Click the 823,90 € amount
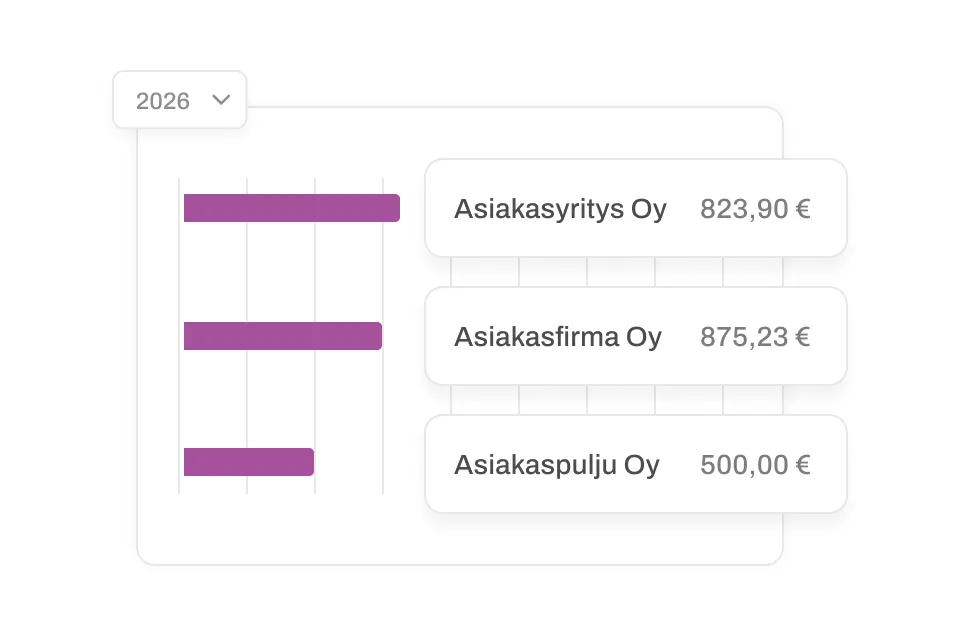 (757, 209)
